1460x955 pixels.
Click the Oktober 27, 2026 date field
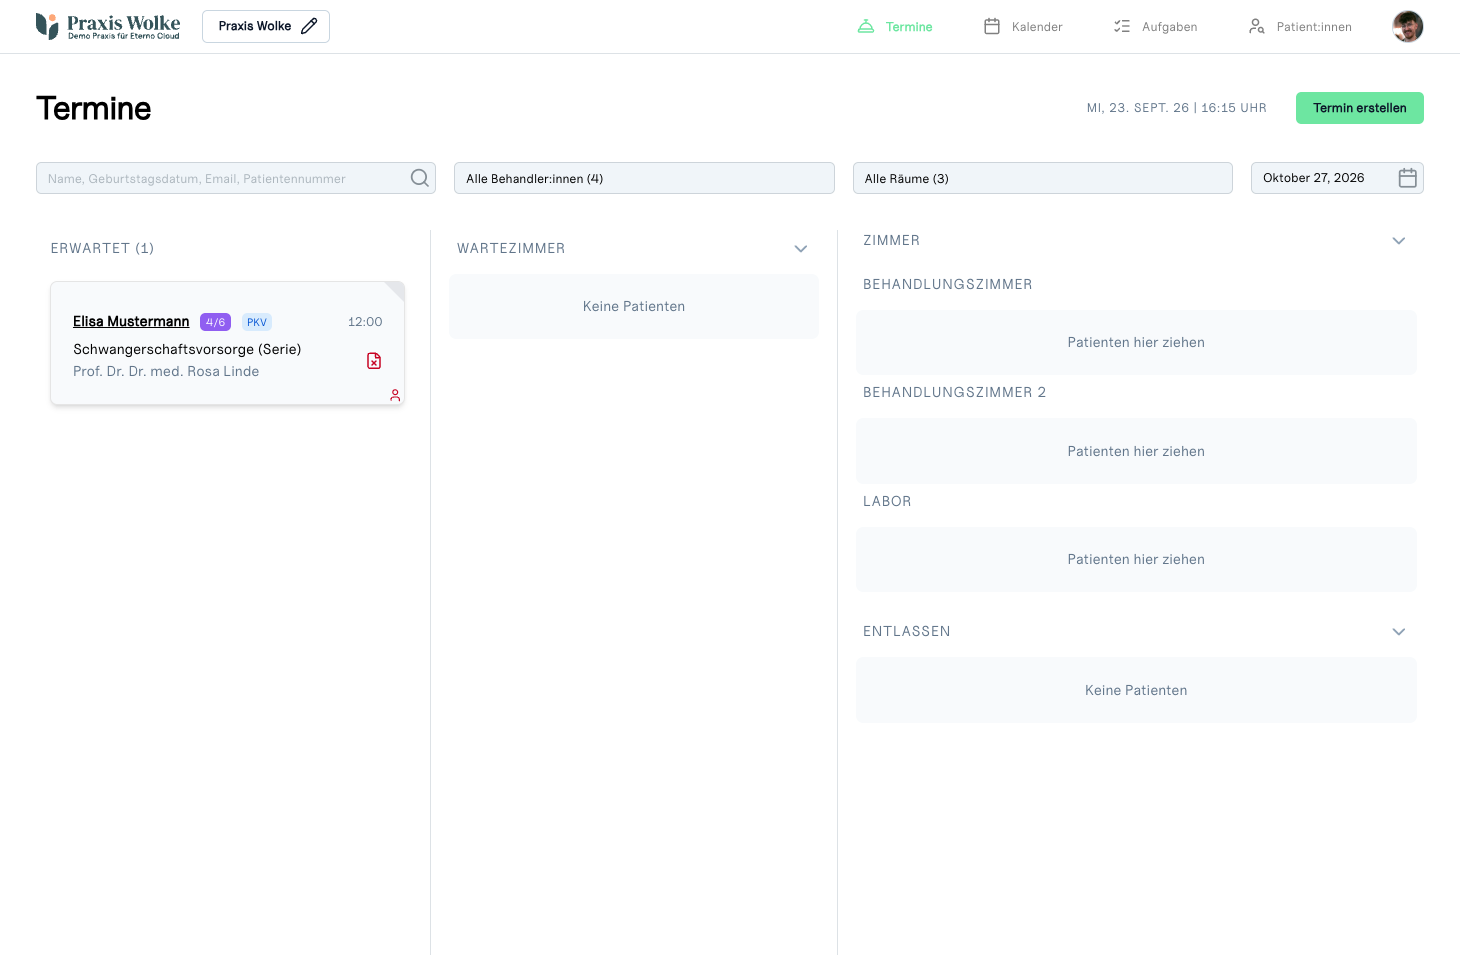pyautogui.click(x=1337, y=178)
